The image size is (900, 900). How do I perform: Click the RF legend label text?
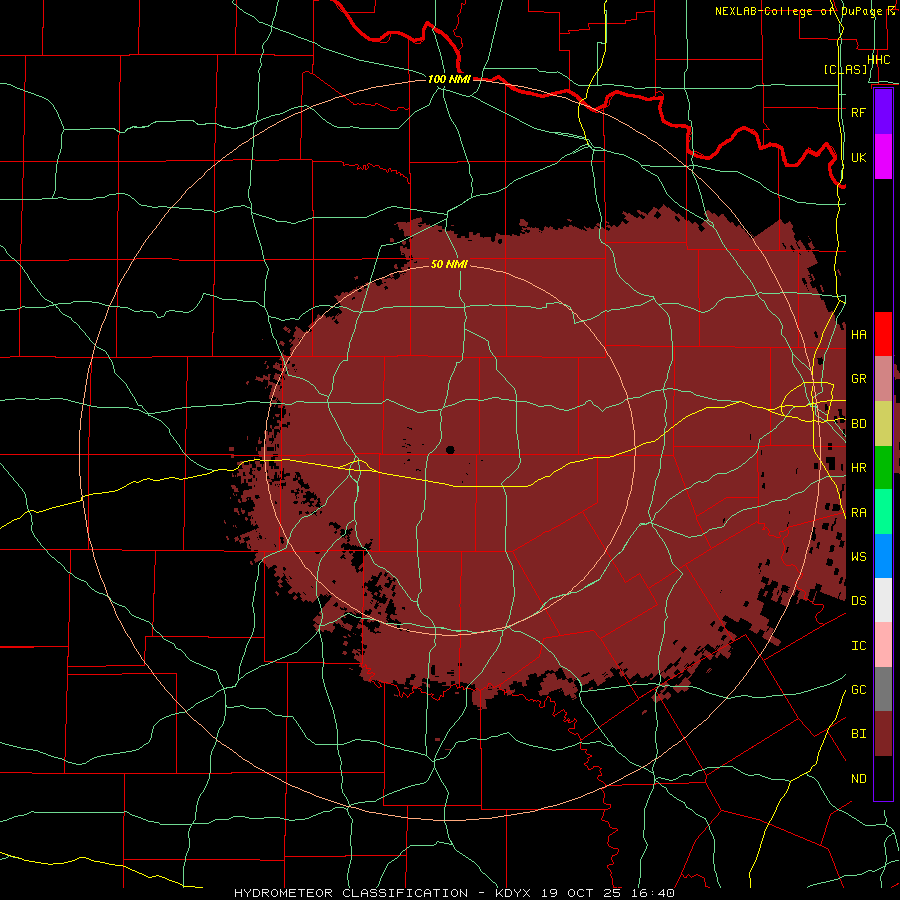pos(859,112)
